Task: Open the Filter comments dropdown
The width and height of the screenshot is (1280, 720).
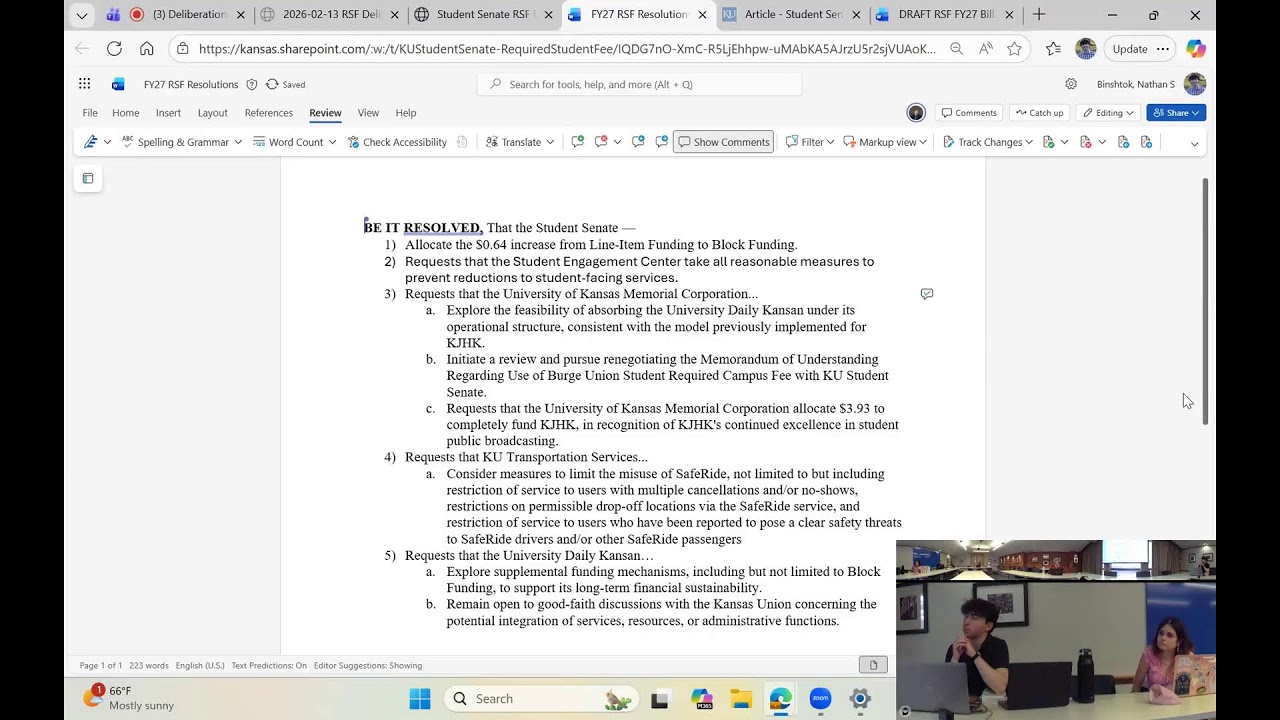Action: click(810, 142)
